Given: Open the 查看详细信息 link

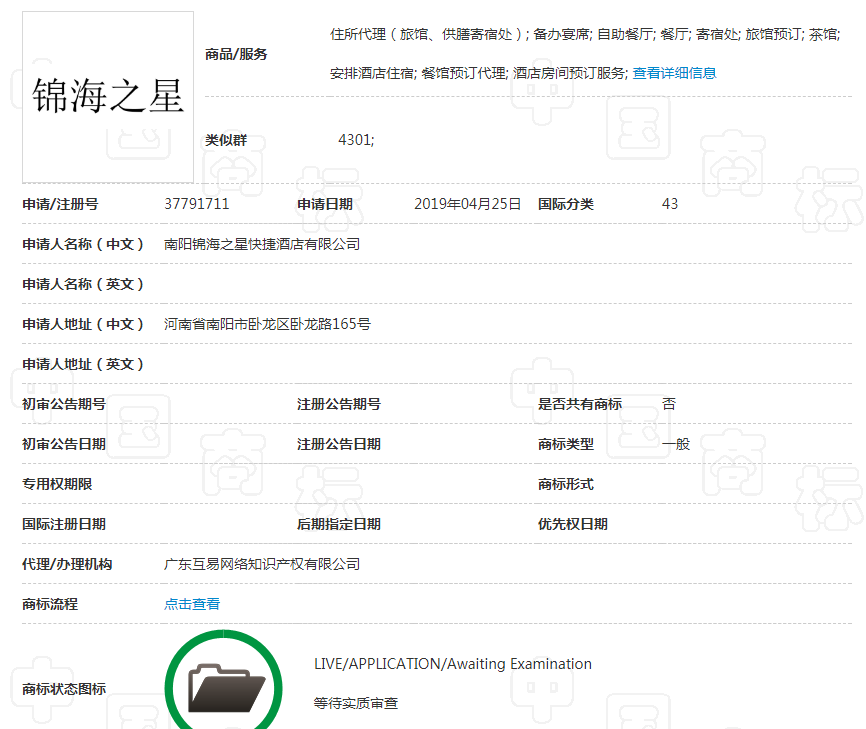Looking at the screenshot, I should coord(674,73).
